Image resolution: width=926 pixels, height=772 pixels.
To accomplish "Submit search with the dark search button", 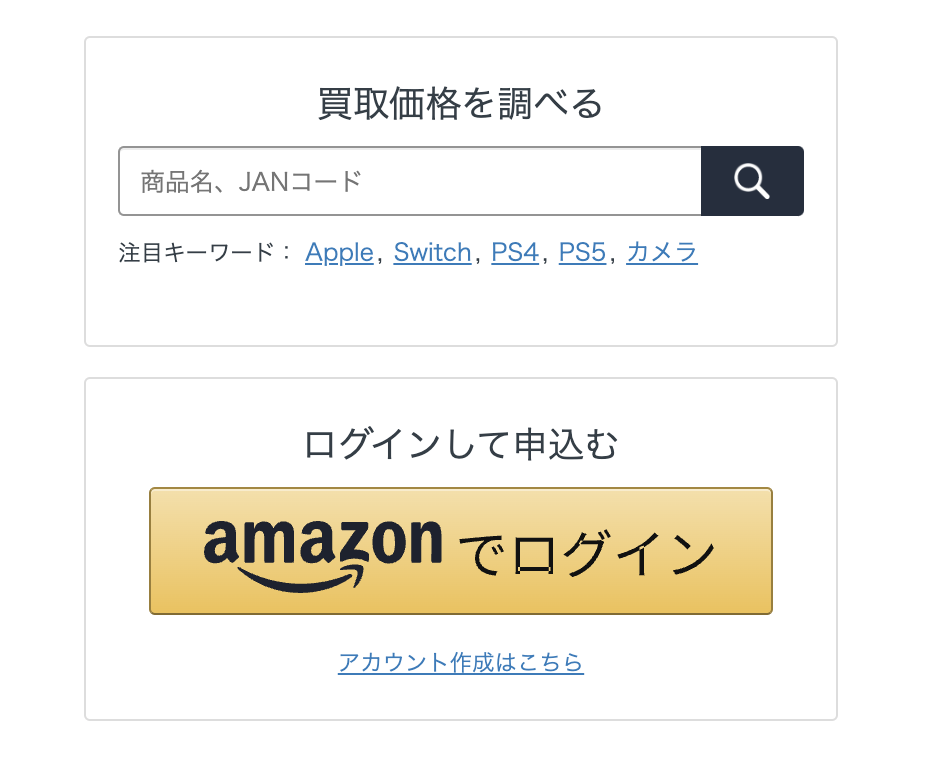I will [752, 181].
